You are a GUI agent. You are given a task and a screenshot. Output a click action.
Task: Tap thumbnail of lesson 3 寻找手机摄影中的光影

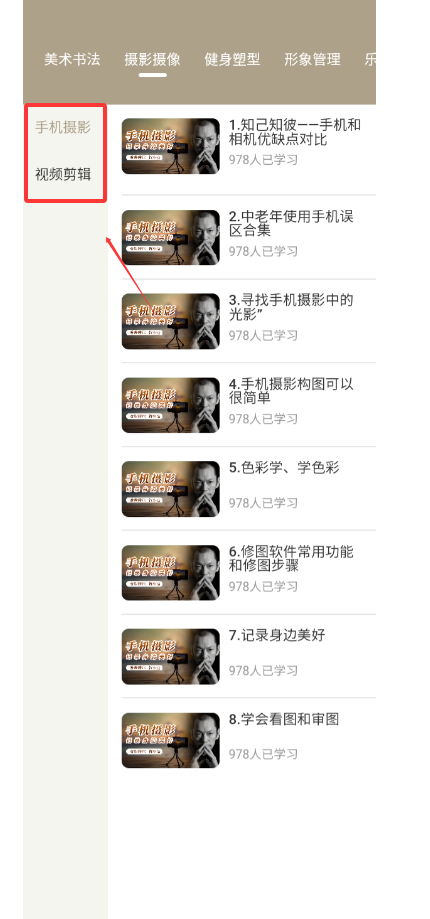(170, 321)
